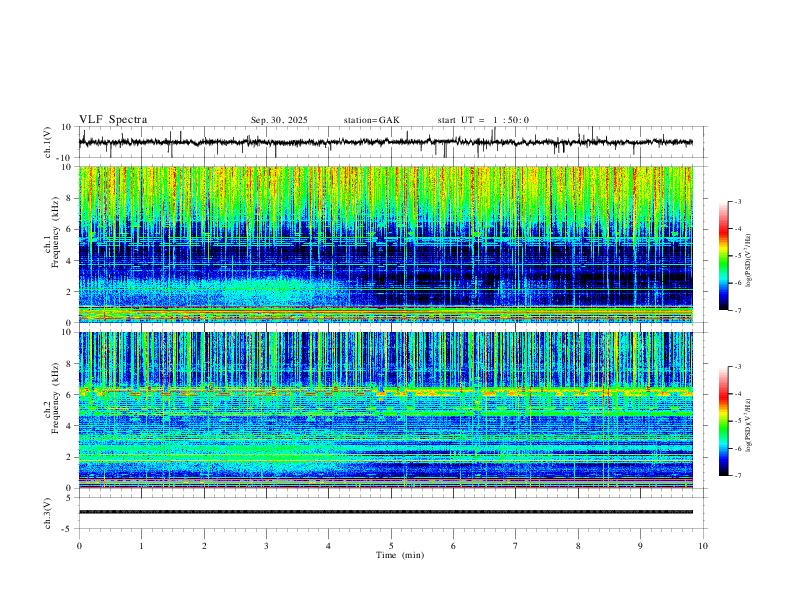Click the "ch.1(V)" waveform axis label
792x612 pixels.
(48, 142)
